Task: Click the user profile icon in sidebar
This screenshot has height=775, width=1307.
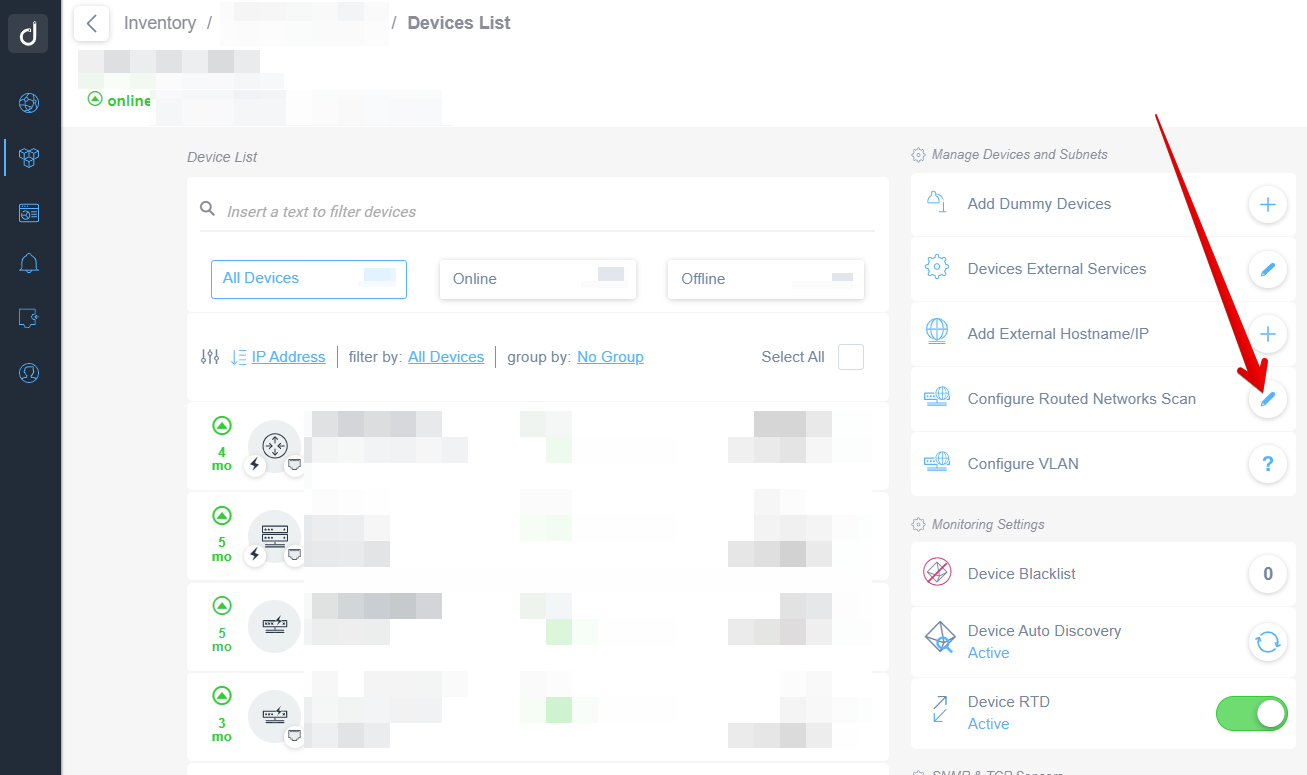Action: (29, 373)
